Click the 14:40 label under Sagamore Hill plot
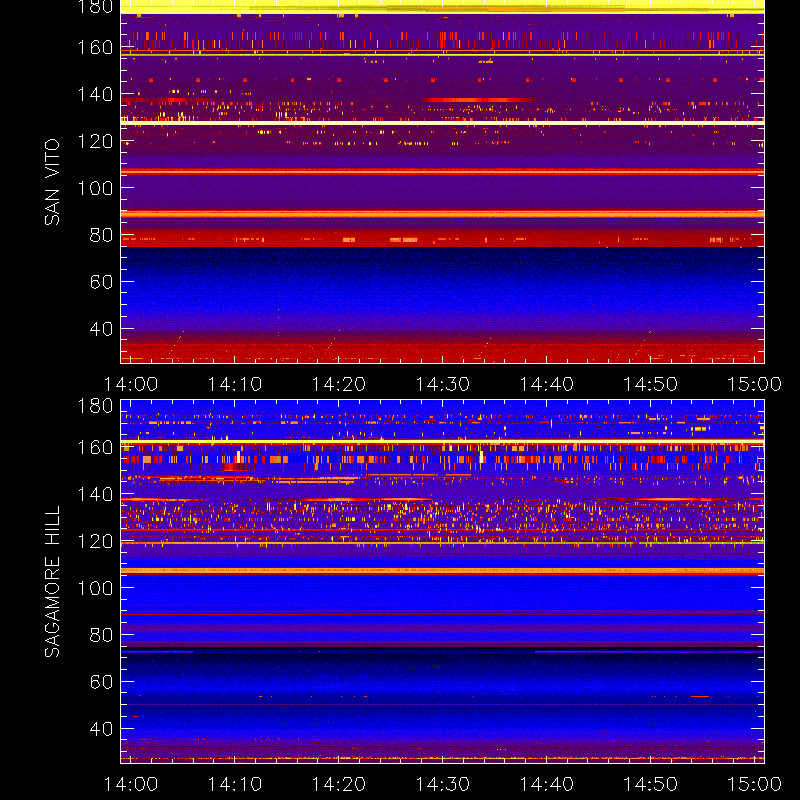Screen dimensions: 800x800 click(x=546, y=784)
